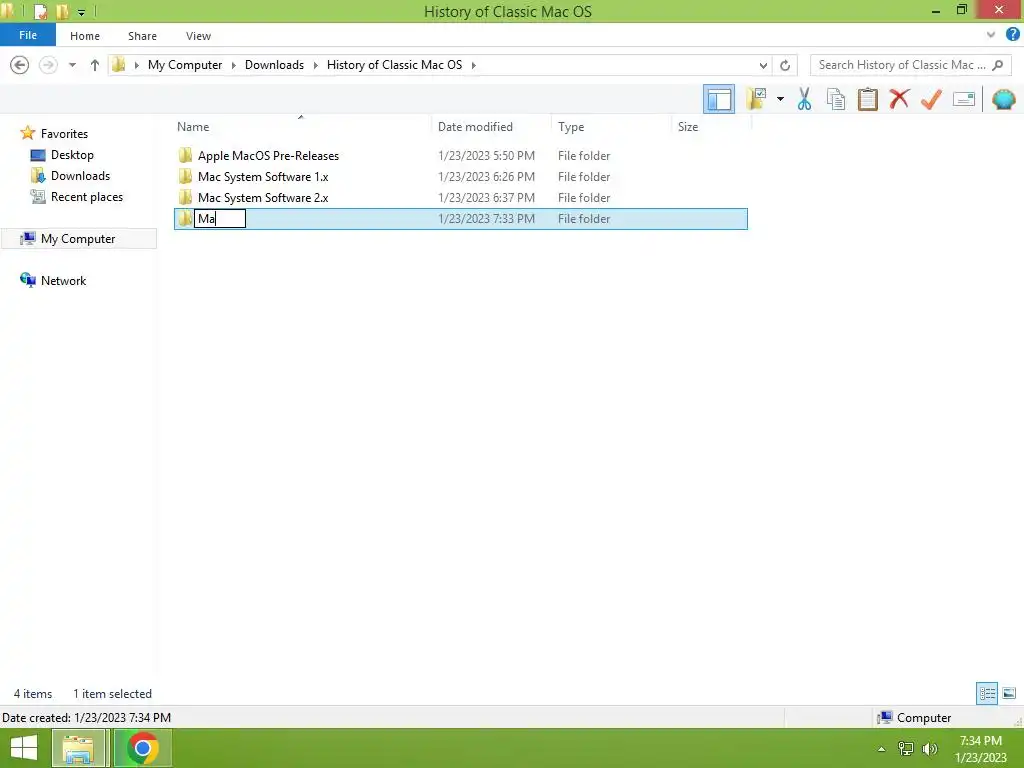Image resolution: width=1024 pixels, height=768 pixels.
Task: Open the Home ribbon tab
Action: pyautogui.click(x=85, y=36)
